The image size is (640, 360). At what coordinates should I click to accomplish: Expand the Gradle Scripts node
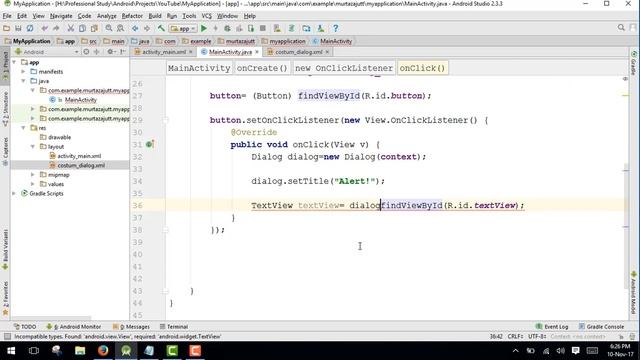coord(14,193)
